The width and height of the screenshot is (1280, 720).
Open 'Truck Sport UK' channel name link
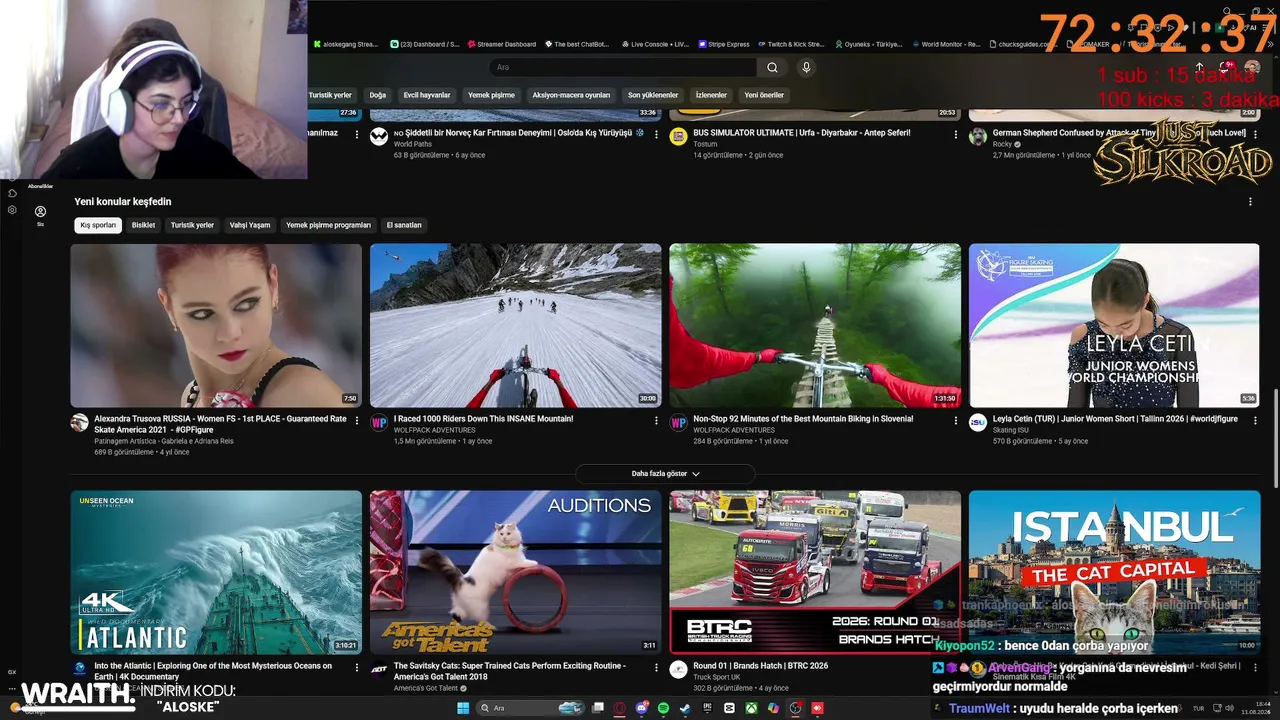(715, 677)
